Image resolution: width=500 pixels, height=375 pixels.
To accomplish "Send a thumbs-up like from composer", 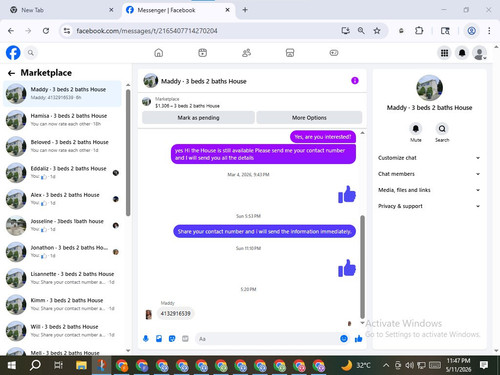I will coord(359,339).
